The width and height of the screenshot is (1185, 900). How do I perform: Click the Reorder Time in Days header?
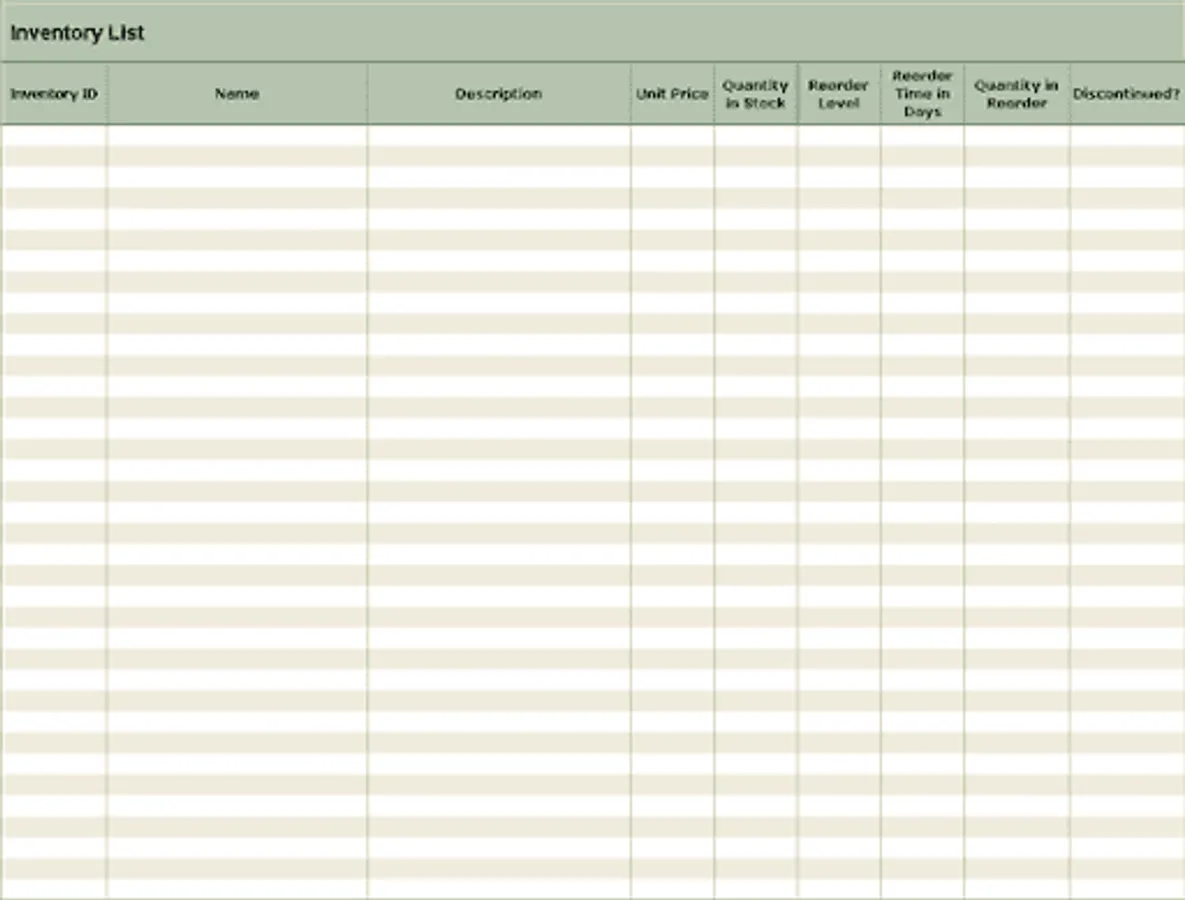click(x=922, y=94)
